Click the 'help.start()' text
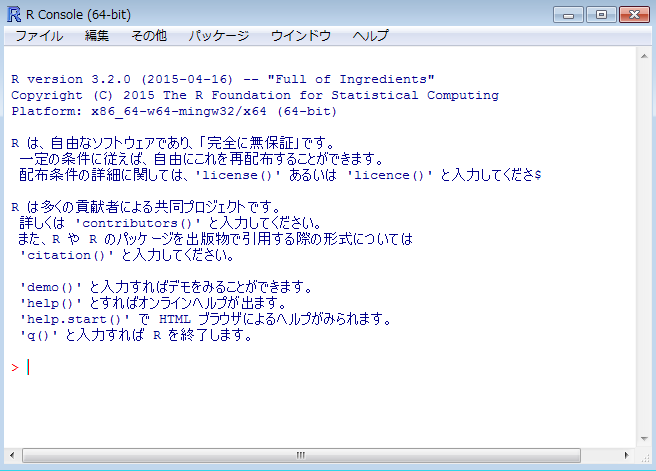 click(74, 319)
